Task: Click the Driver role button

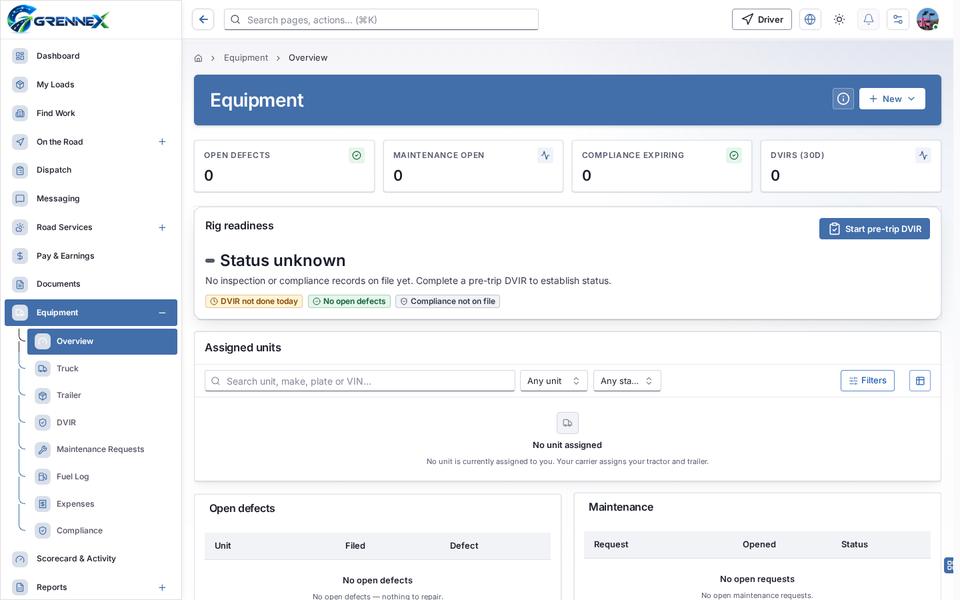Action: click(762, 20)
